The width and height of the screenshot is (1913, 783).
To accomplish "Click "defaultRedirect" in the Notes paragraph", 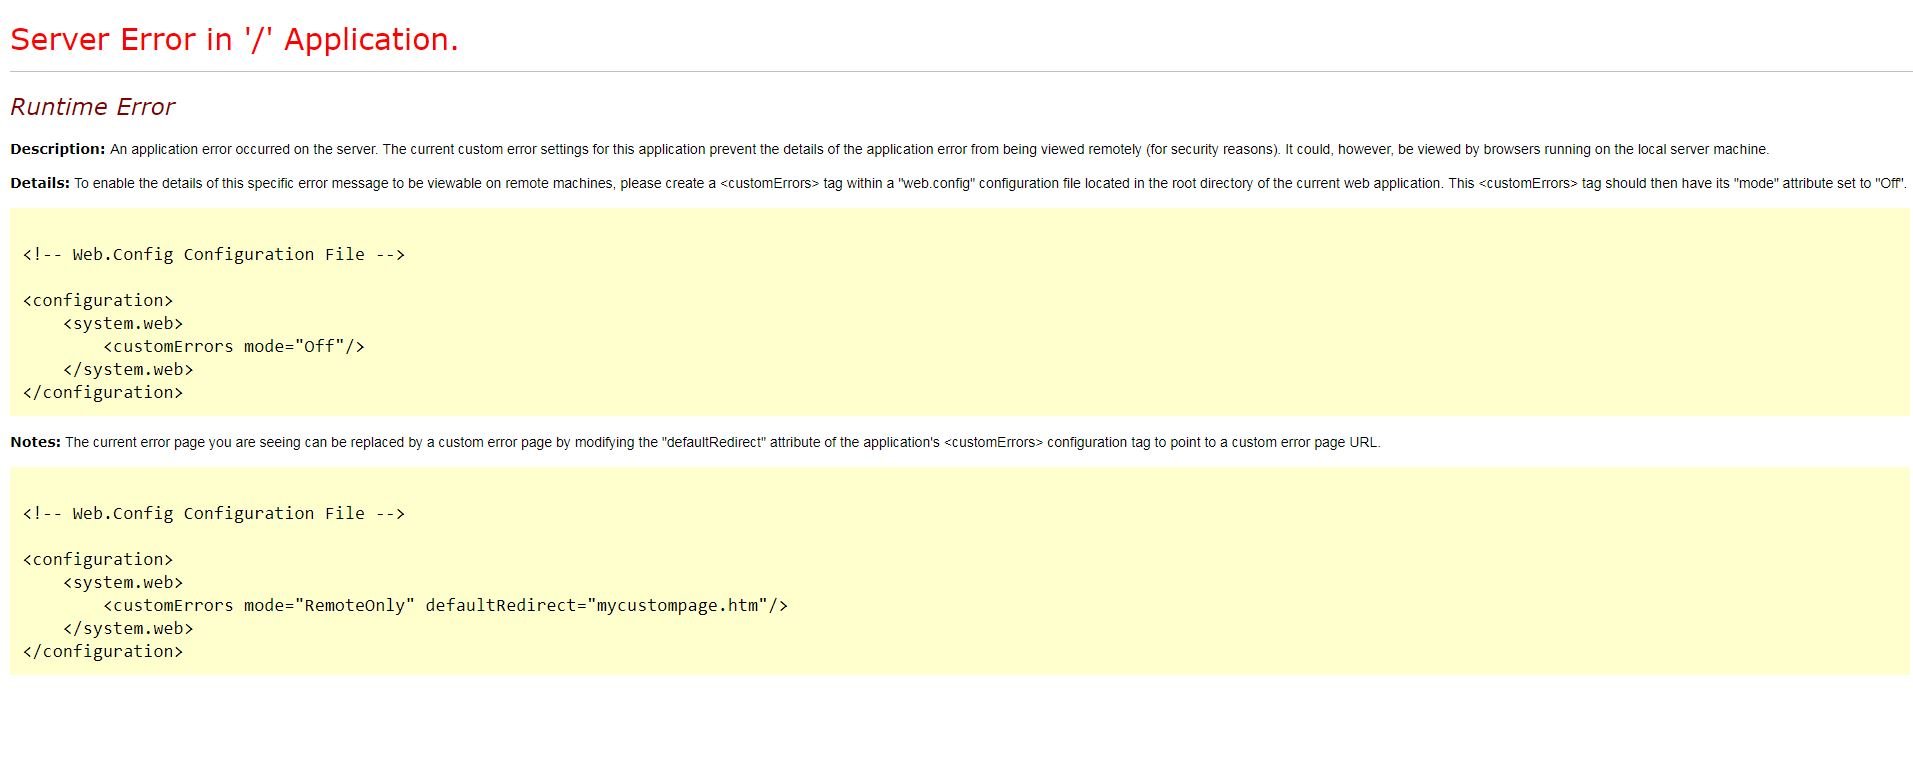I will (713, 442).
